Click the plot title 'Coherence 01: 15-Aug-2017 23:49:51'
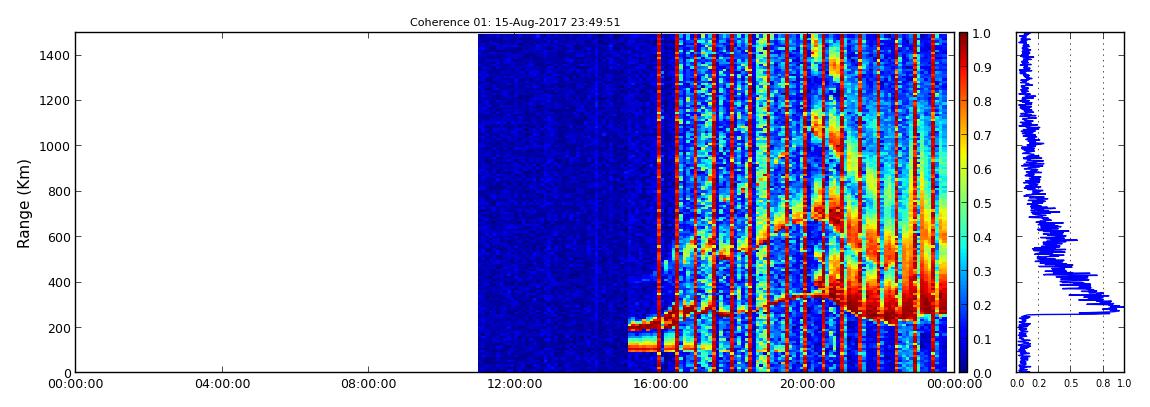 pyautogui.click(x=515, y=23)
